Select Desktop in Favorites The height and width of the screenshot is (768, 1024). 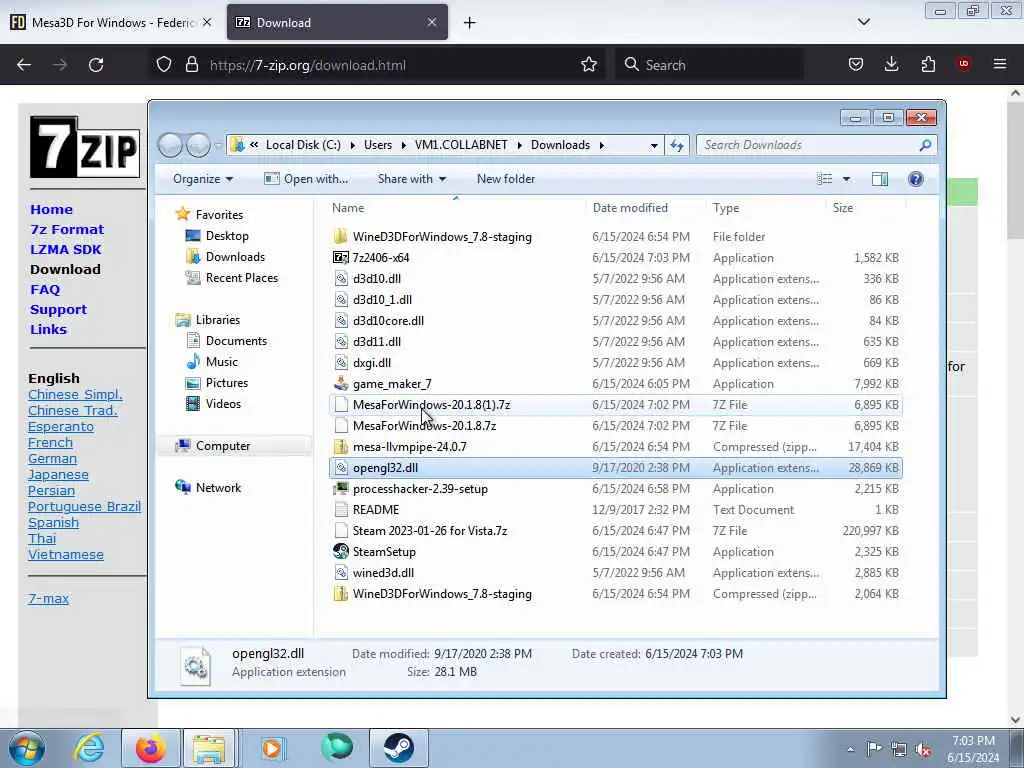(x=227, y=236)
